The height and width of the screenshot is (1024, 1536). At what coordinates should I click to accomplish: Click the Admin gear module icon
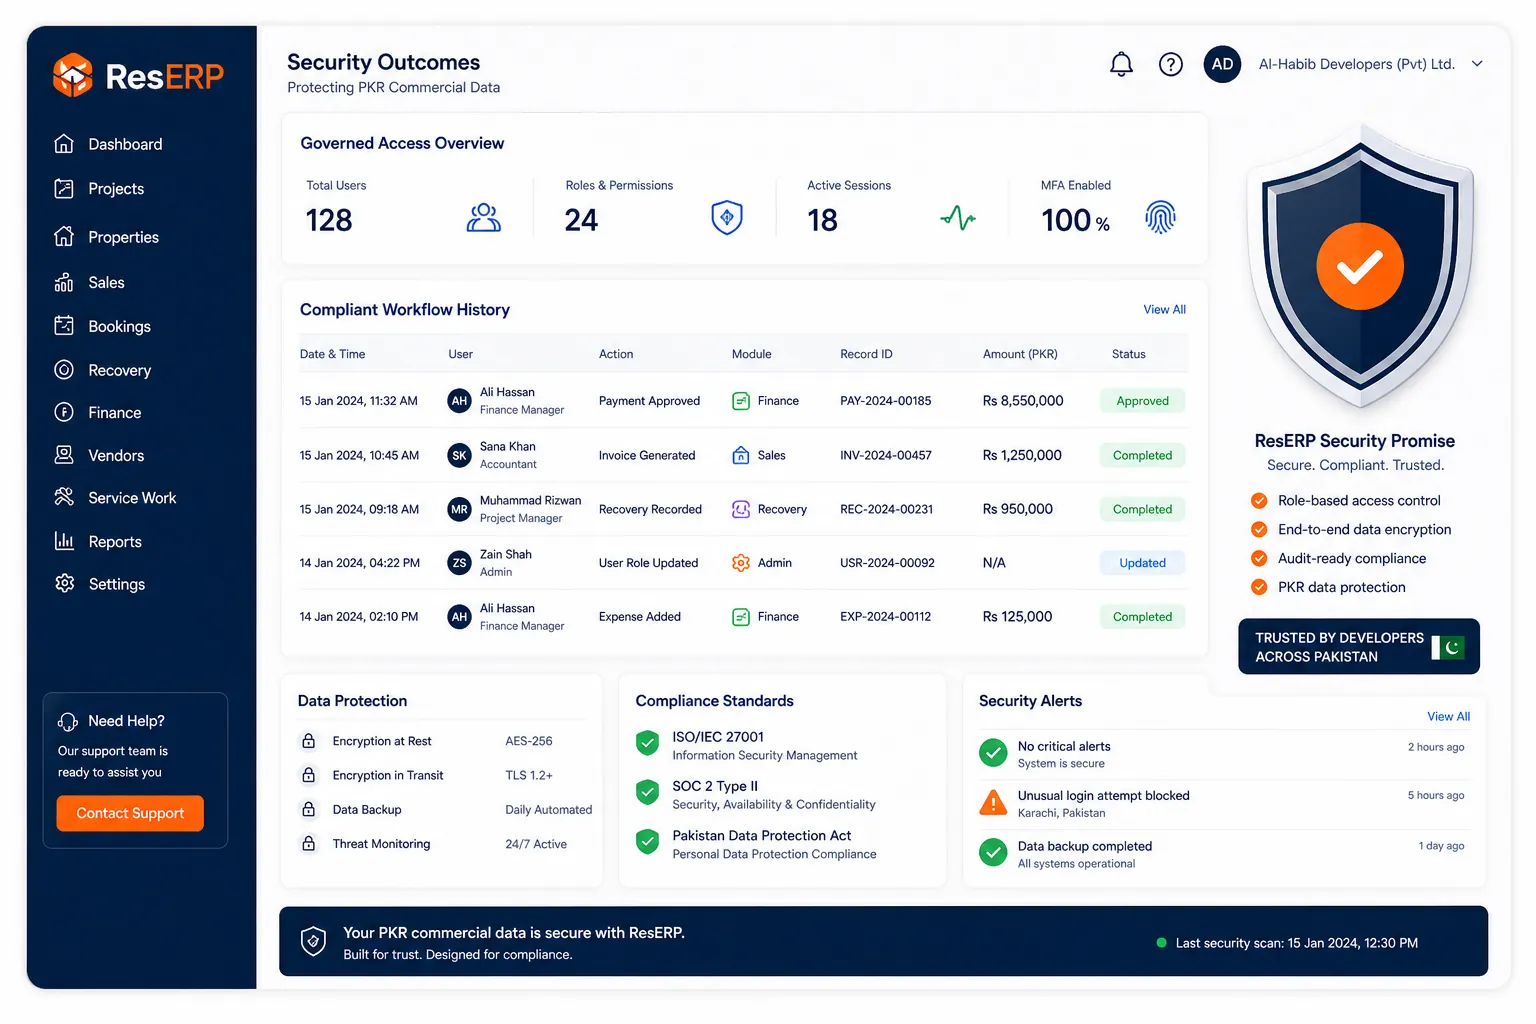741,563
